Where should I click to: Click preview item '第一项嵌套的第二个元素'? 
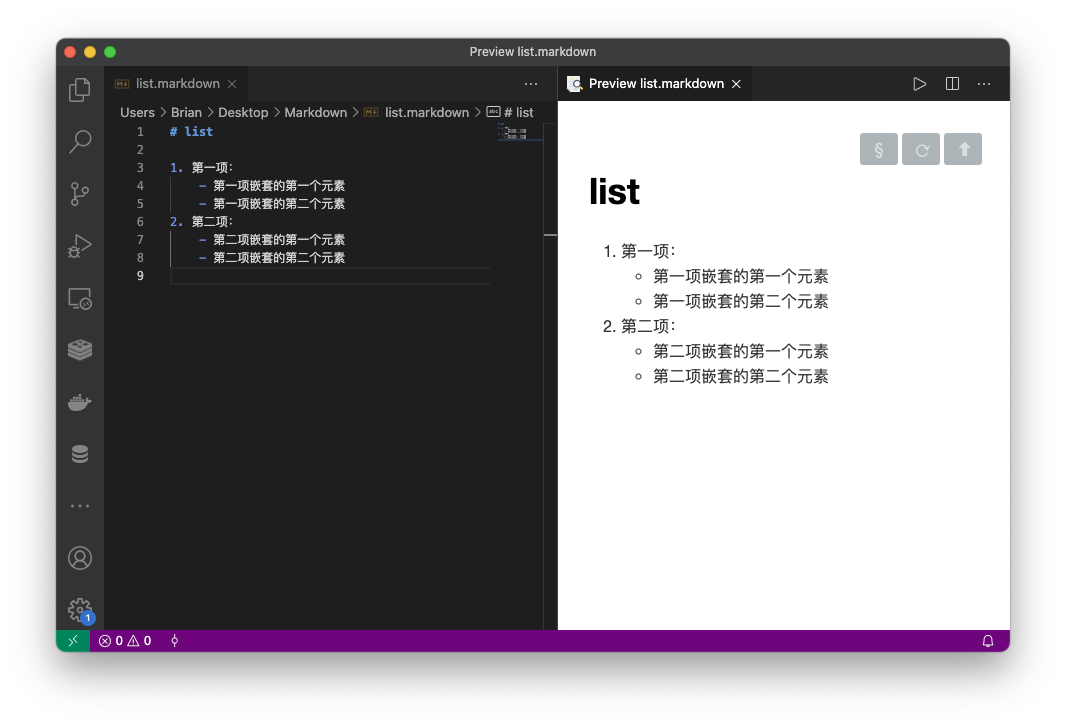pyautogui.click(x=740, y=301)
